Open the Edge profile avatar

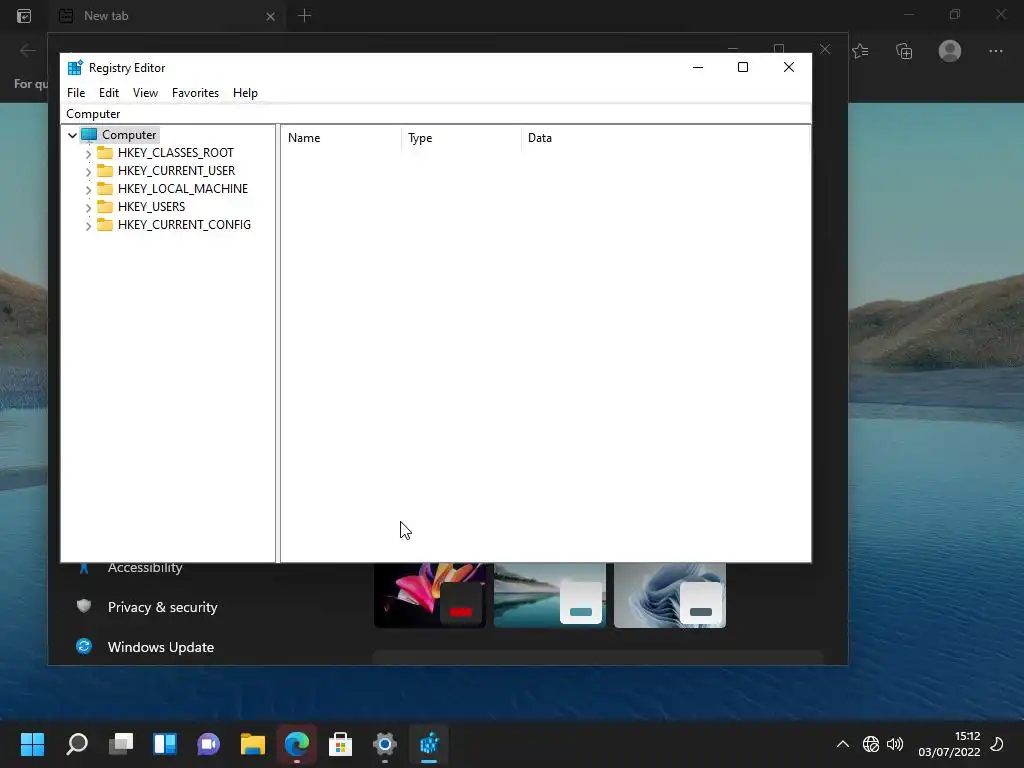click(x=950, y=51)
